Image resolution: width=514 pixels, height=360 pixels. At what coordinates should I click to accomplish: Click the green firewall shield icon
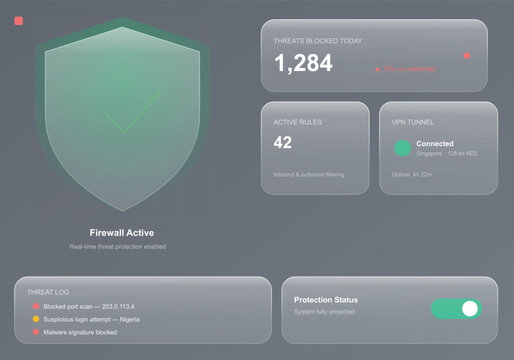tap(123, 115)
